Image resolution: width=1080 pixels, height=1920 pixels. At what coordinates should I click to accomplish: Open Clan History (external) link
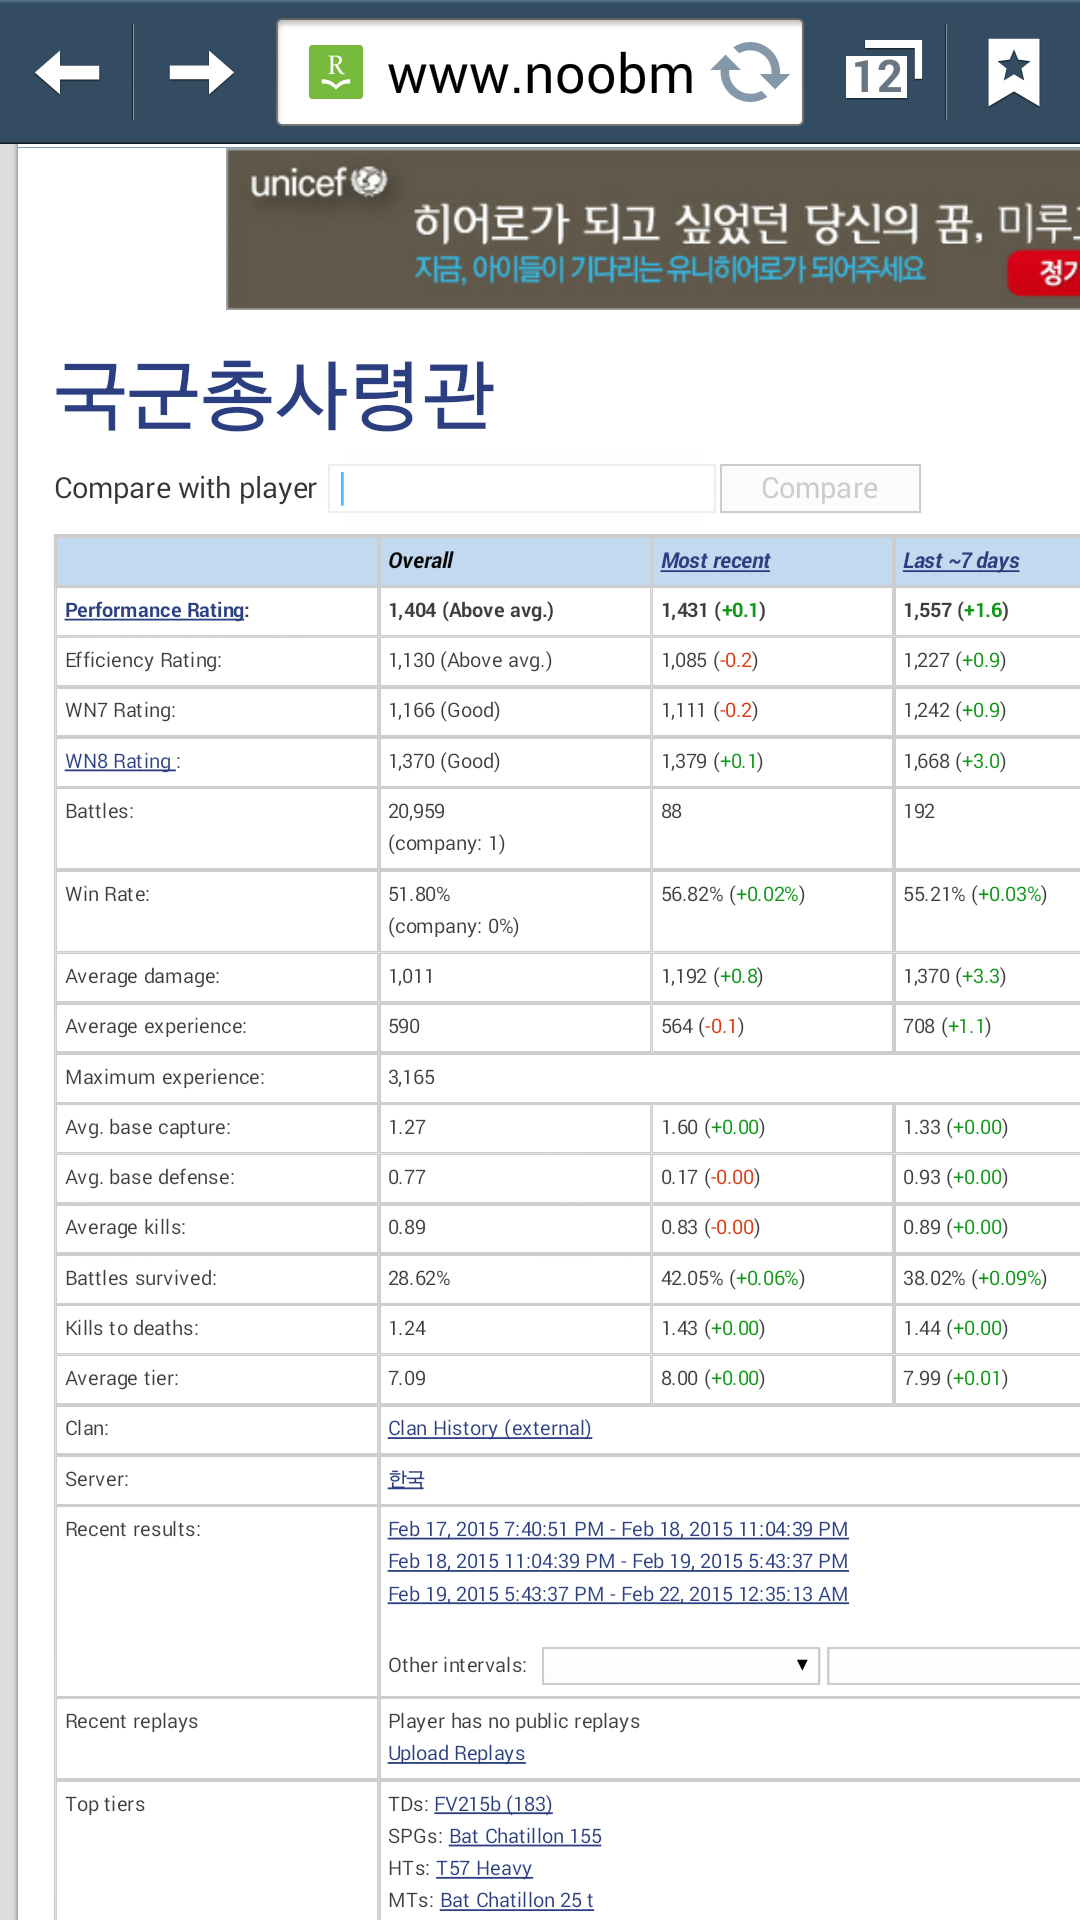(489, 1428)
